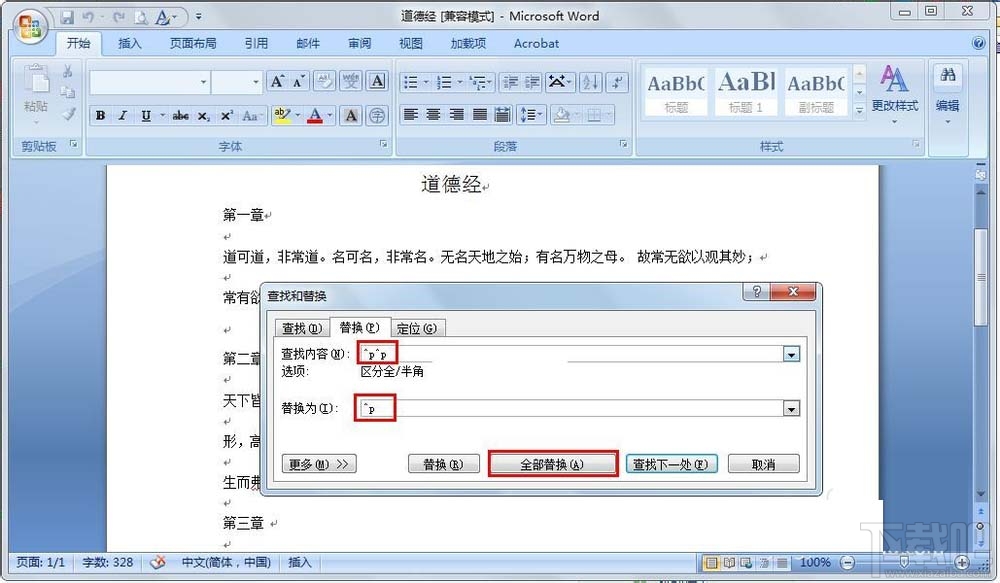Click the Save icon on Quick Access toolbar

point(67,17)
